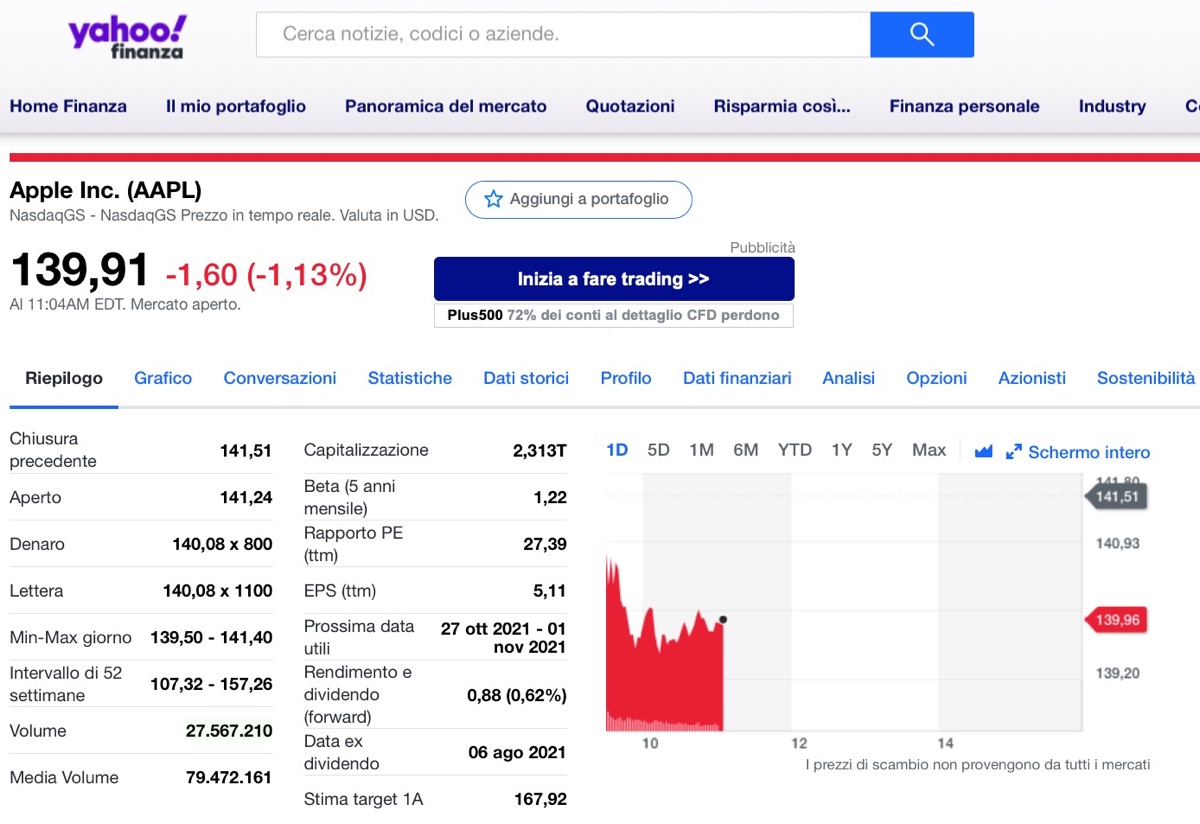Click Prossima data utili date value
This screenshot has height=824, width=1200.
click(x=504, y=637)
